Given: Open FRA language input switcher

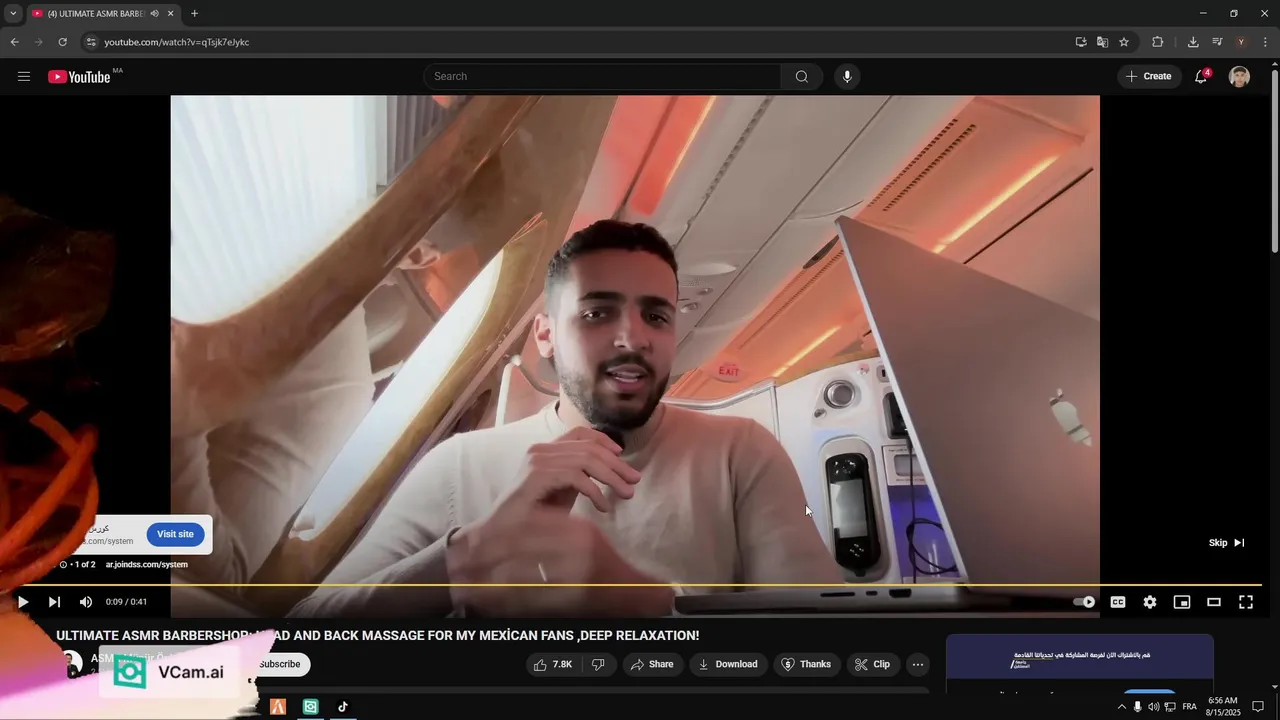Looking at the screenshot, I should tap(1189, 707).
